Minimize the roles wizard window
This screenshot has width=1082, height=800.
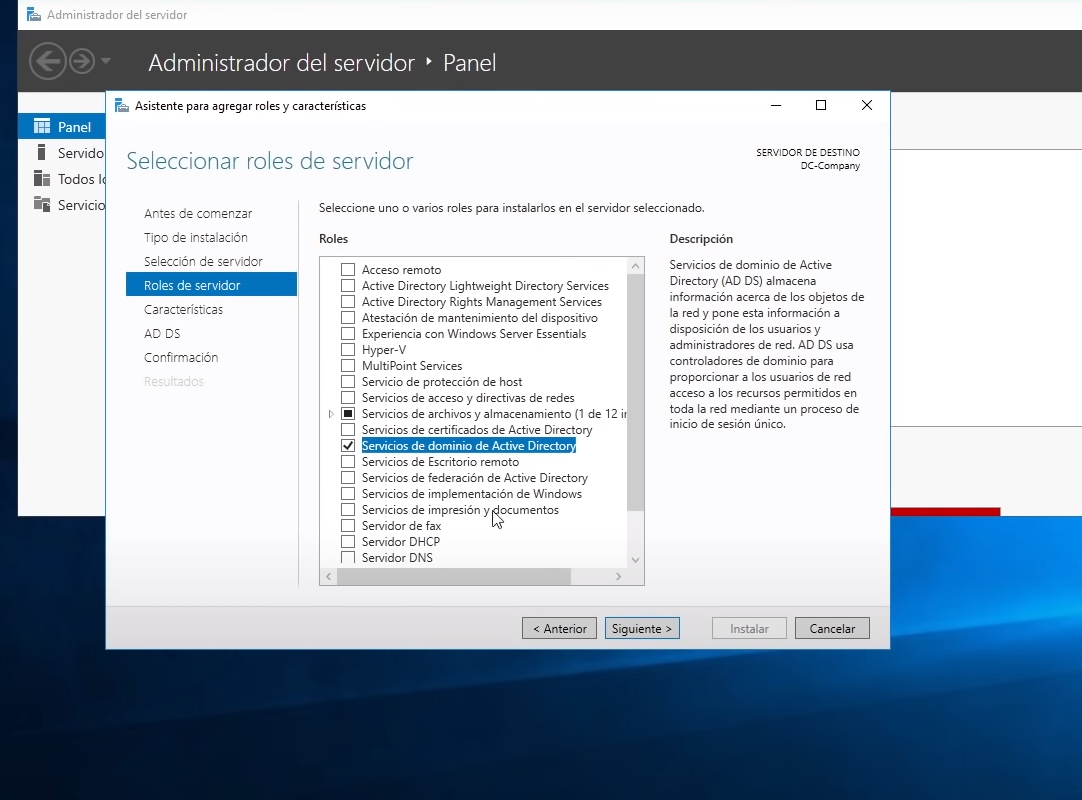click(776, 105)
